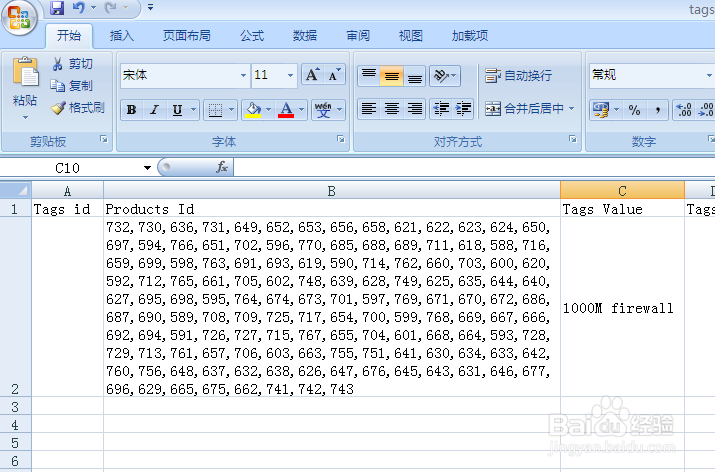Screen dimensions: 715x472
Task: Open the 视图 ribbon tab
Action: [x=410, y=36]
